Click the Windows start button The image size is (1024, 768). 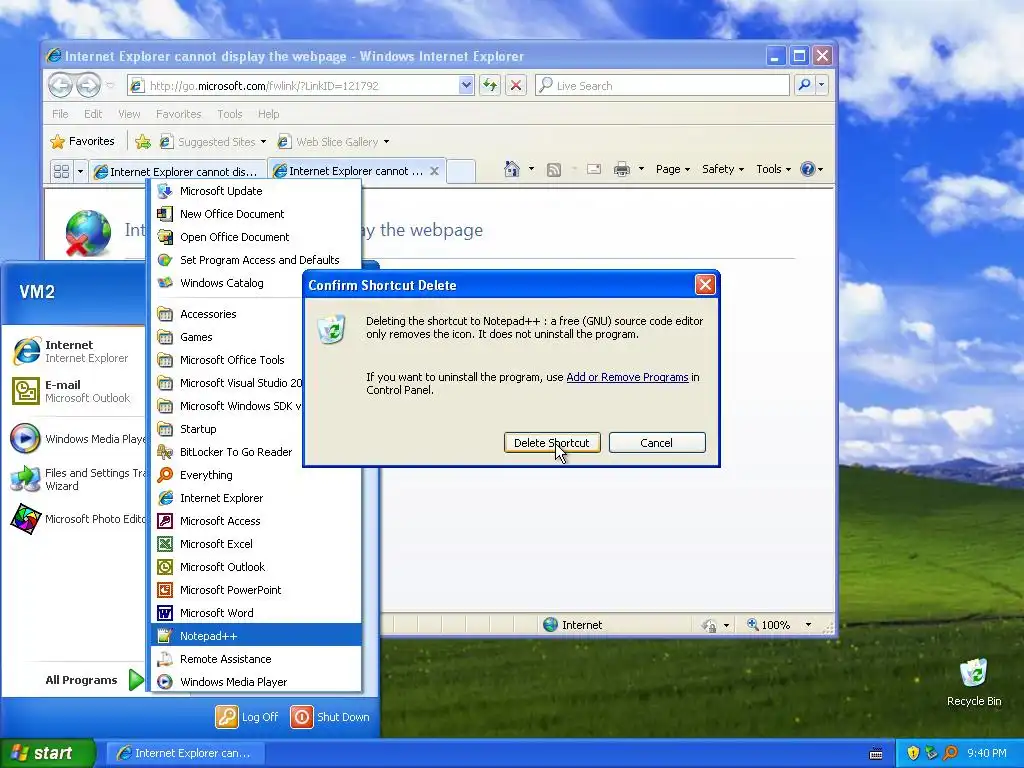[47, 753]
